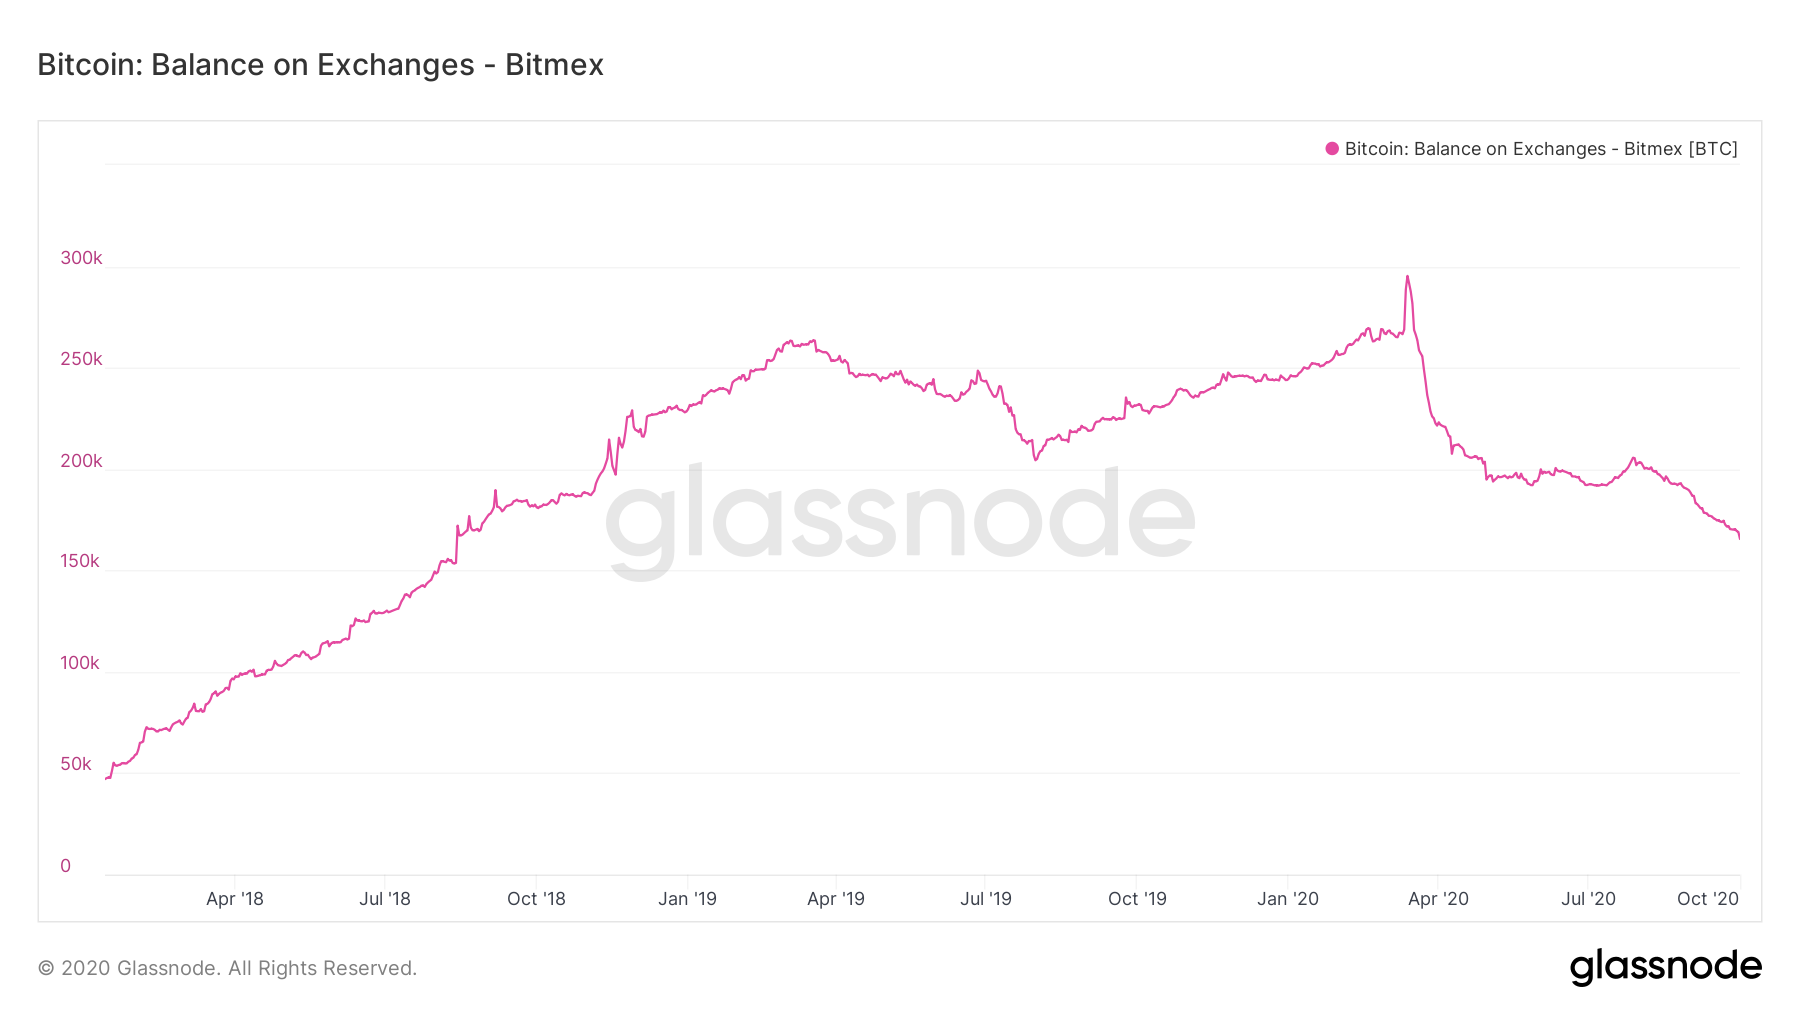Click the Jan '20 x-axis label

1287,898
